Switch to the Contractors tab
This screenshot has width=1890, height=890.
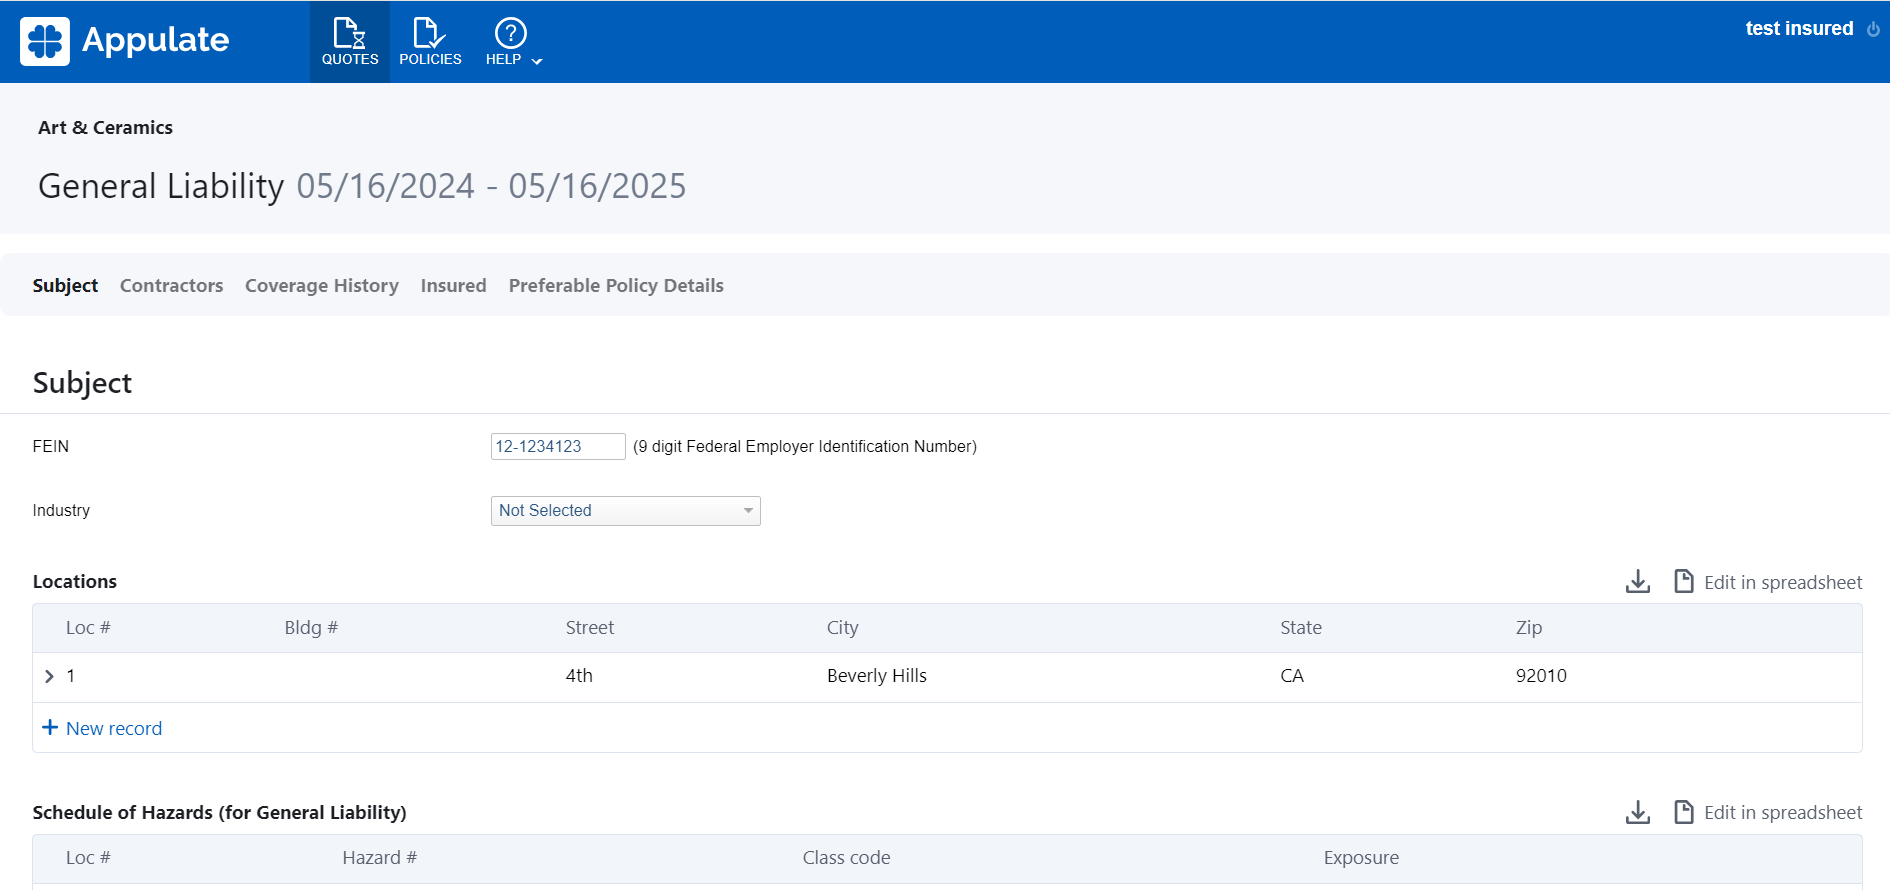click(171, 286)
